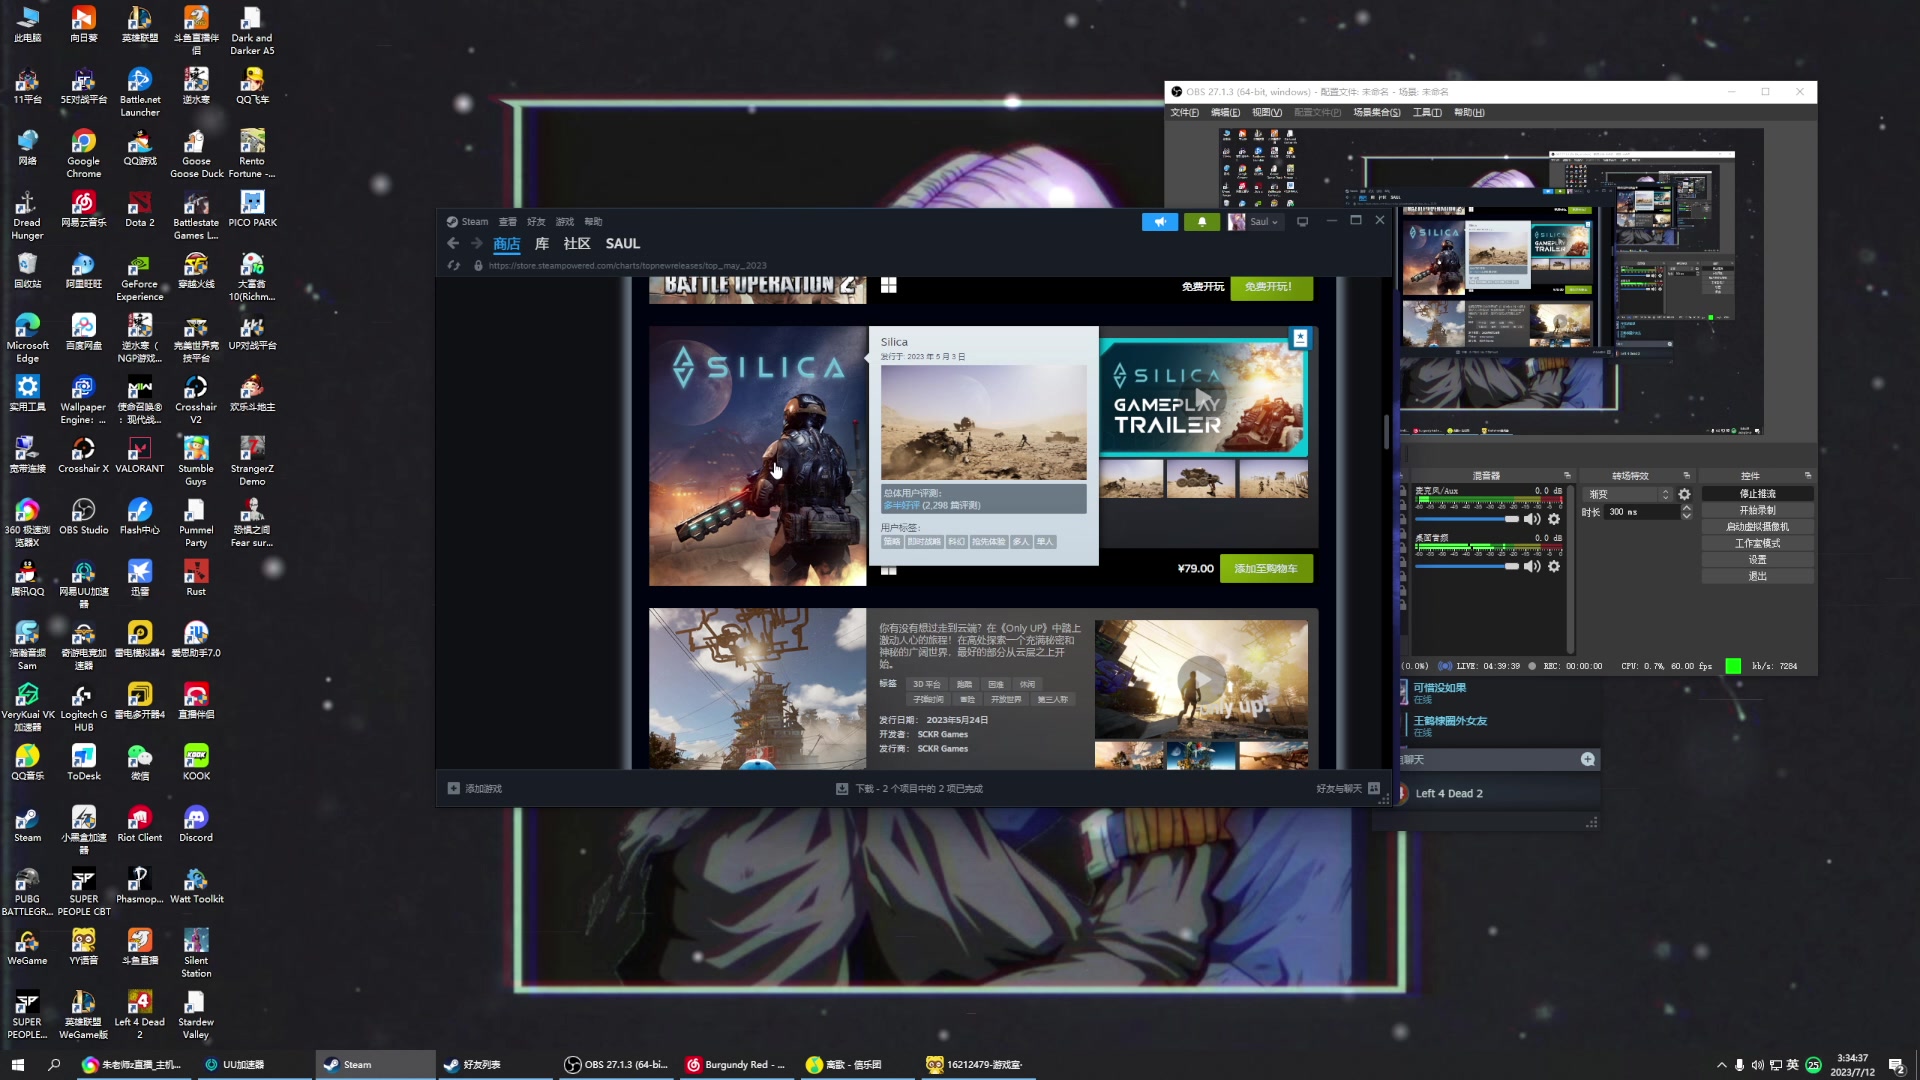Switch to 库 tab in Steam
The image size is (1920, 1080).
(x=542, y=244)
